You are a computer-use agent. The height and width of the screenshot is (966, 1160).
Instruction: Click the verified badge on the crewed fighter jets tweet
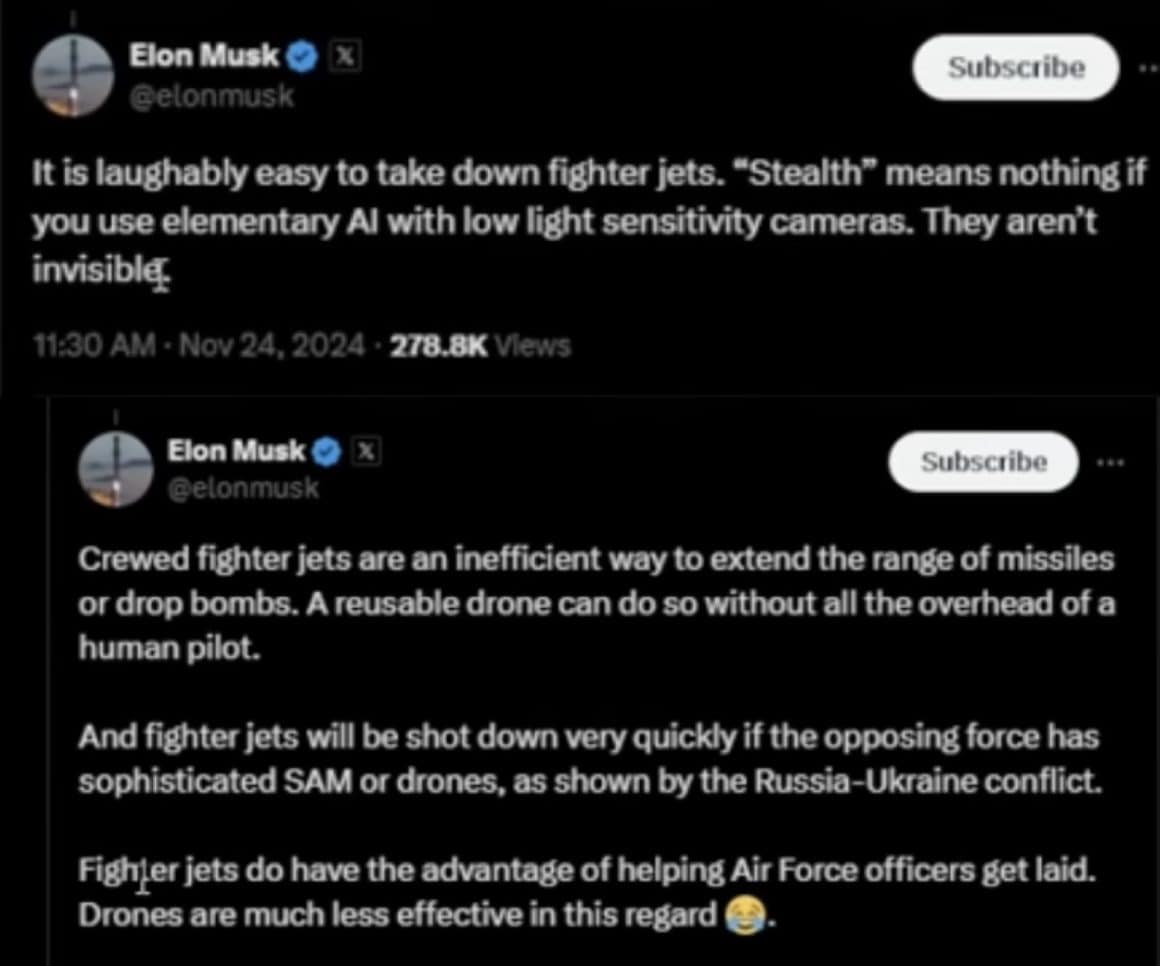click(x=327, y=452)
